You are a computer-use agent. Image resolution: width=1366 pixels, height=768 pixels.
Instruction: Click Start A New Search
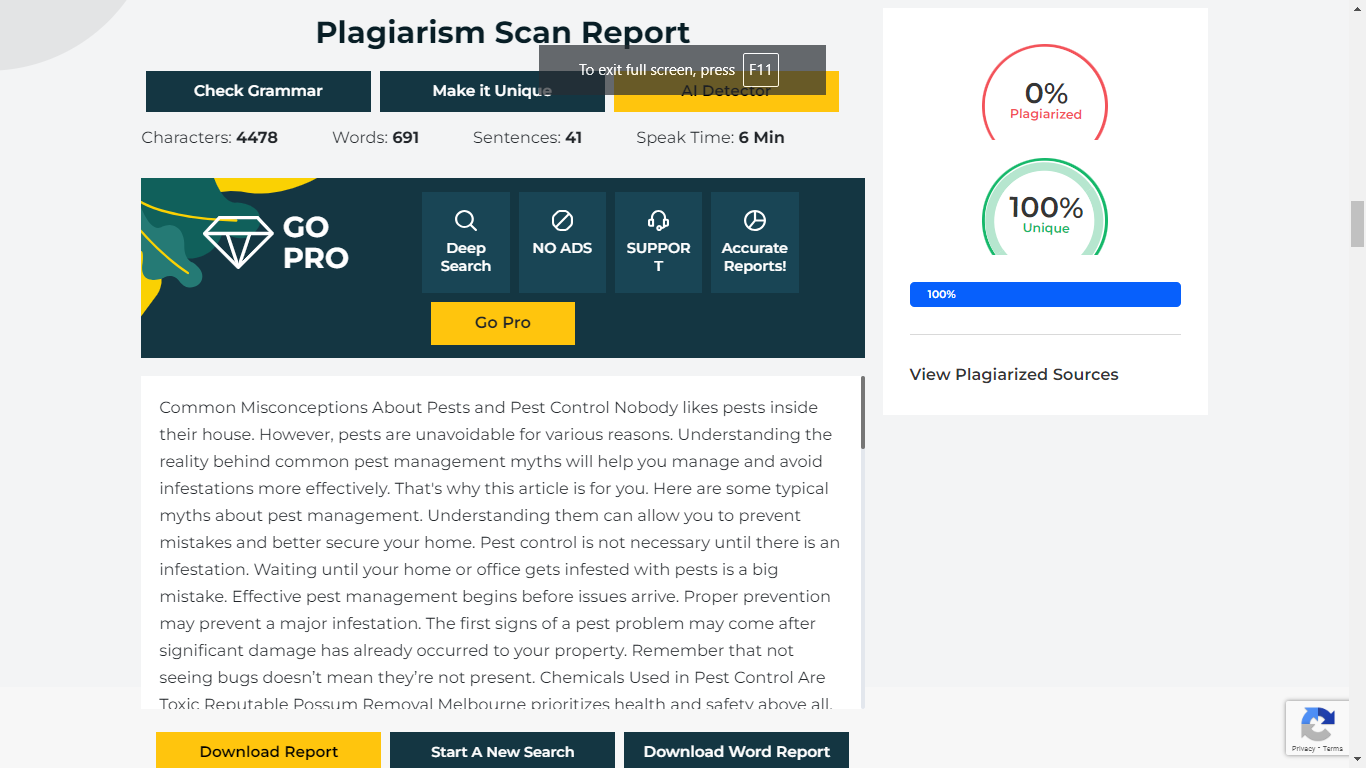click(503, 751)
